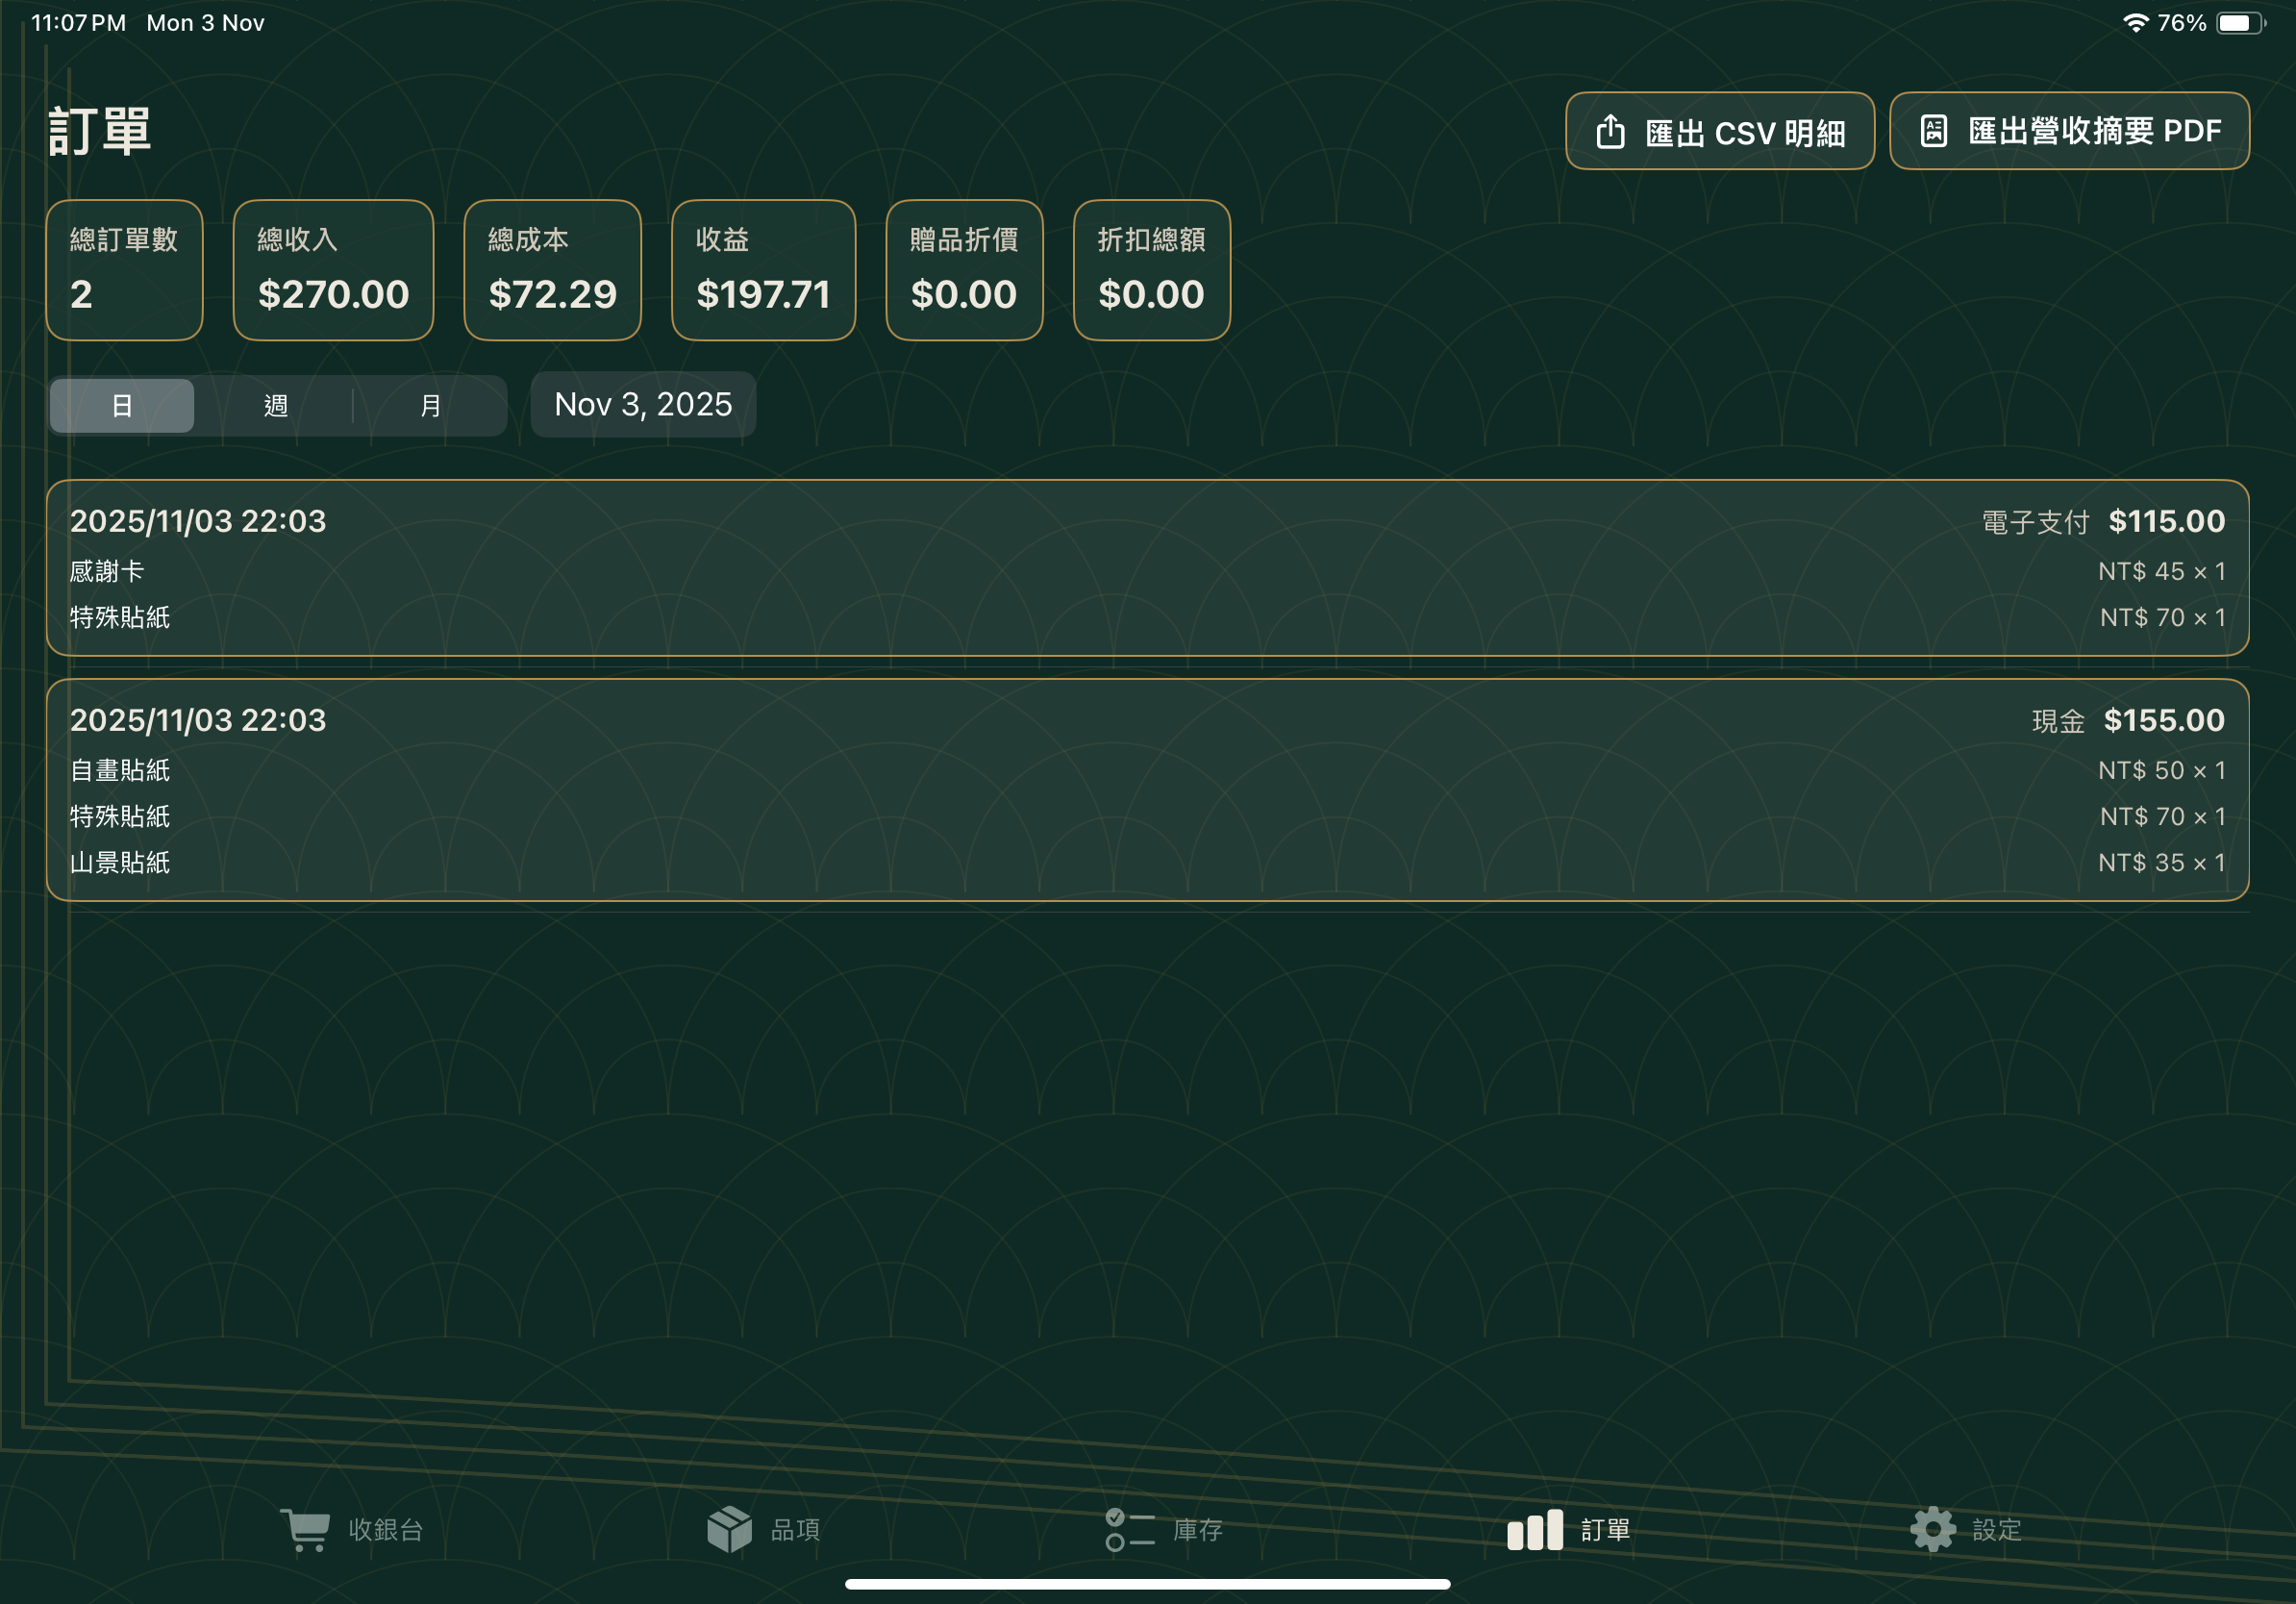The image size is (2296, 1604).
Task: Switch the period segment to 週
Action: (x=276, y=405)
